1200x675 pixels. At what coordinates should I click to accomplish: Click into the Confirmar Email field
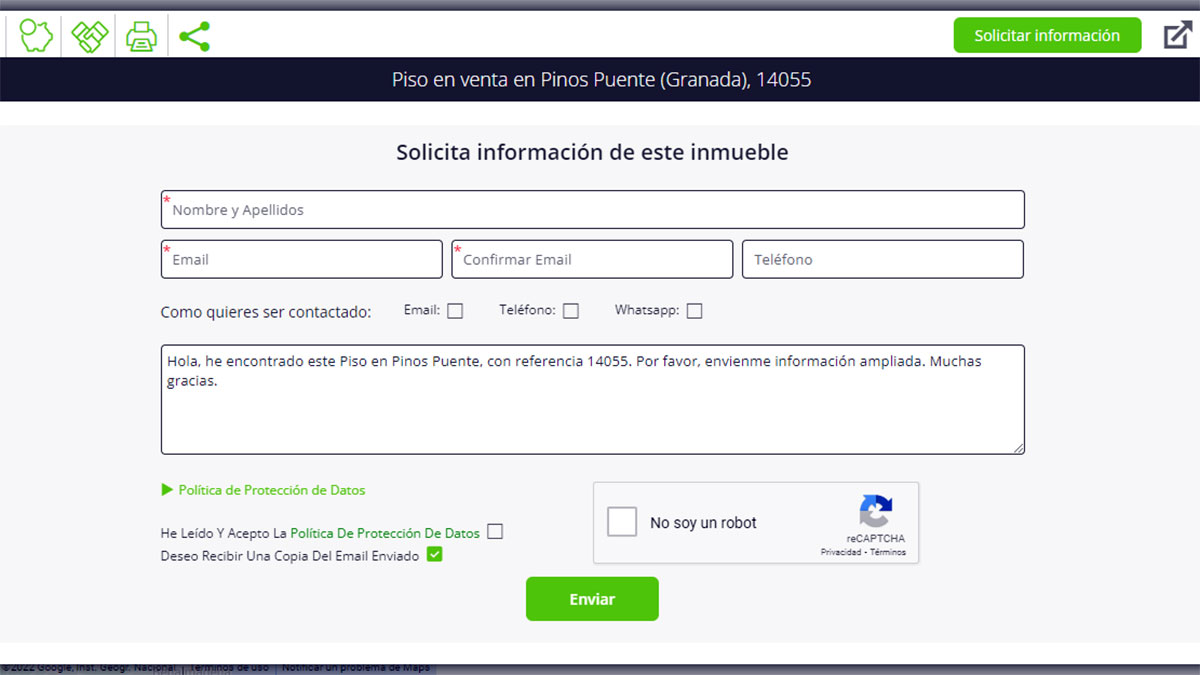click(592, 259)
